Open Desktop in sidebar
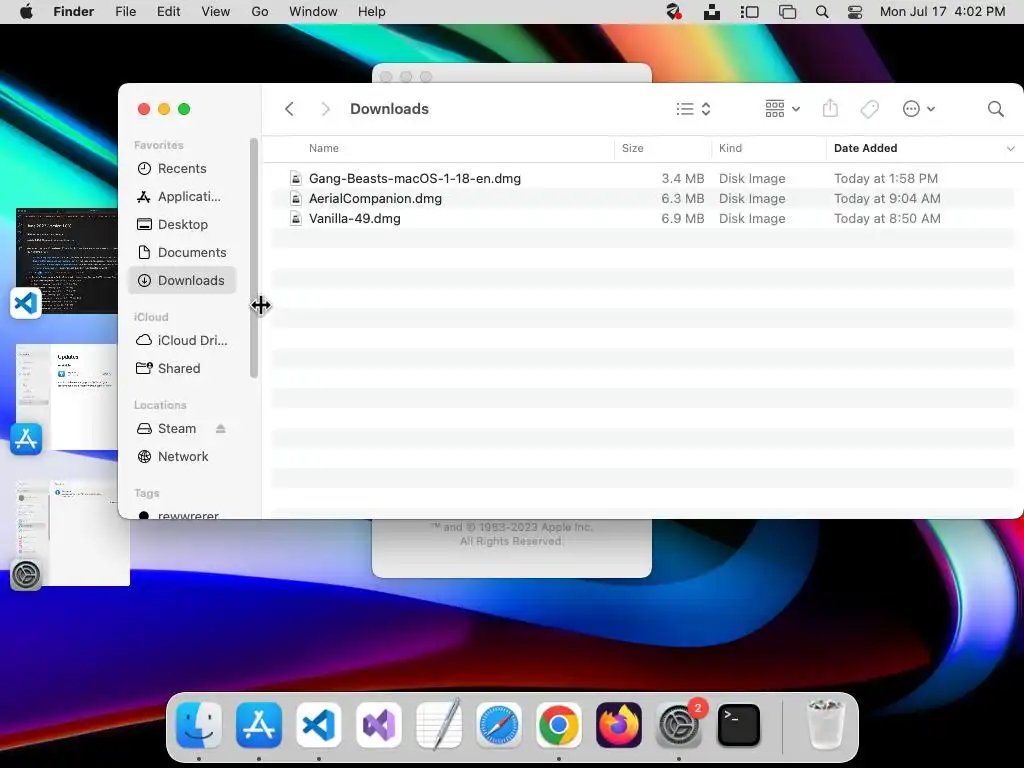The image size is (1024, 768). (x=182, y=225)
